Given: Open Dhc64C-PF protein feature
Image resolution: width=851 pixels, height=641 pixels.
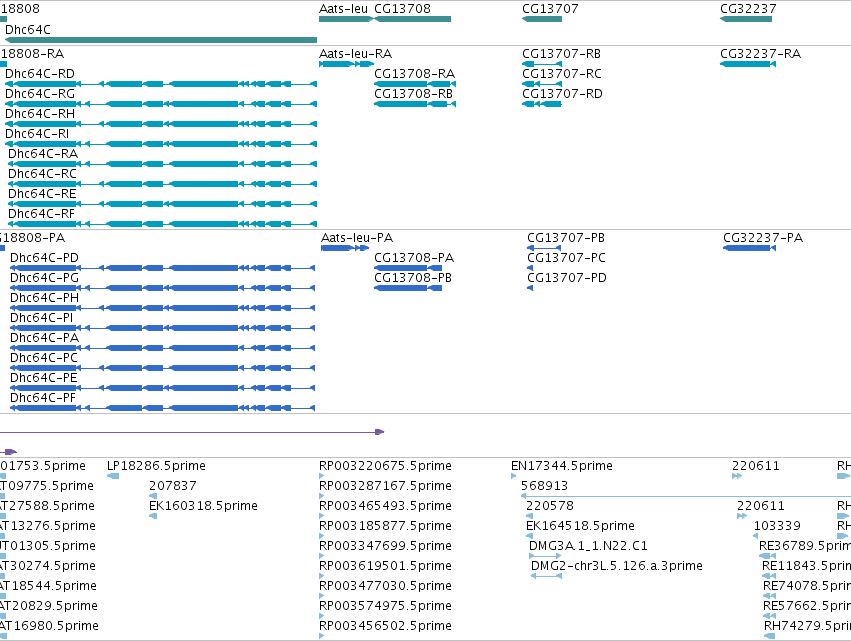Looking at the screenshot, I should pyautogui.click(x=162, y=408).
